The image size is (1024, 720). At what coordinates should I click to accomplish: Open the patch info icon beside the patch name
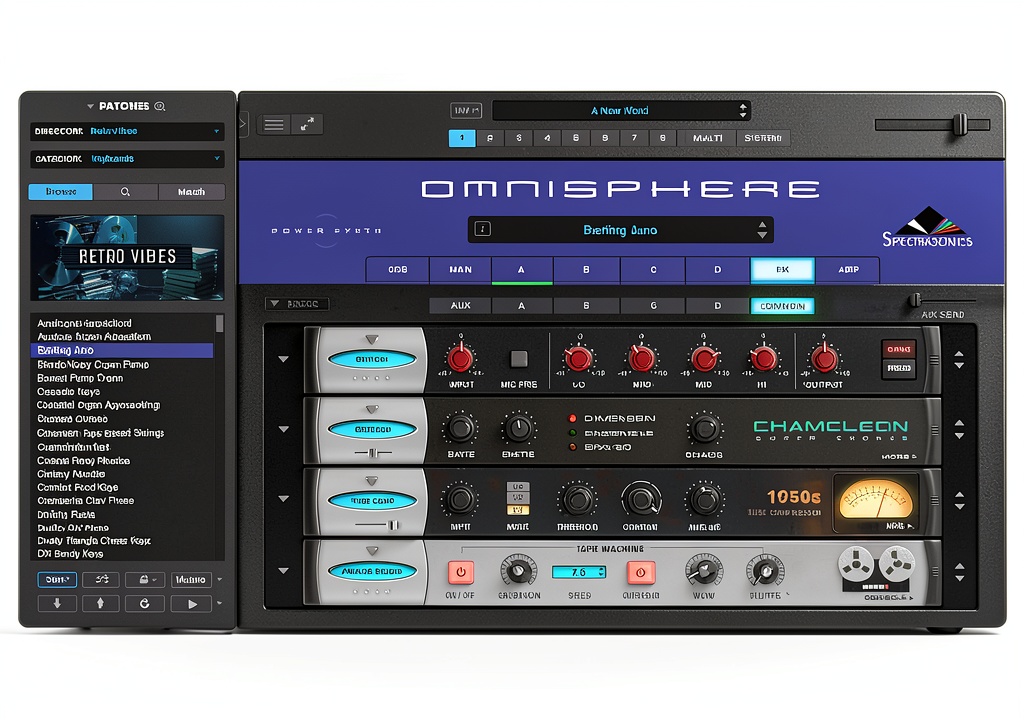[483, 229]
